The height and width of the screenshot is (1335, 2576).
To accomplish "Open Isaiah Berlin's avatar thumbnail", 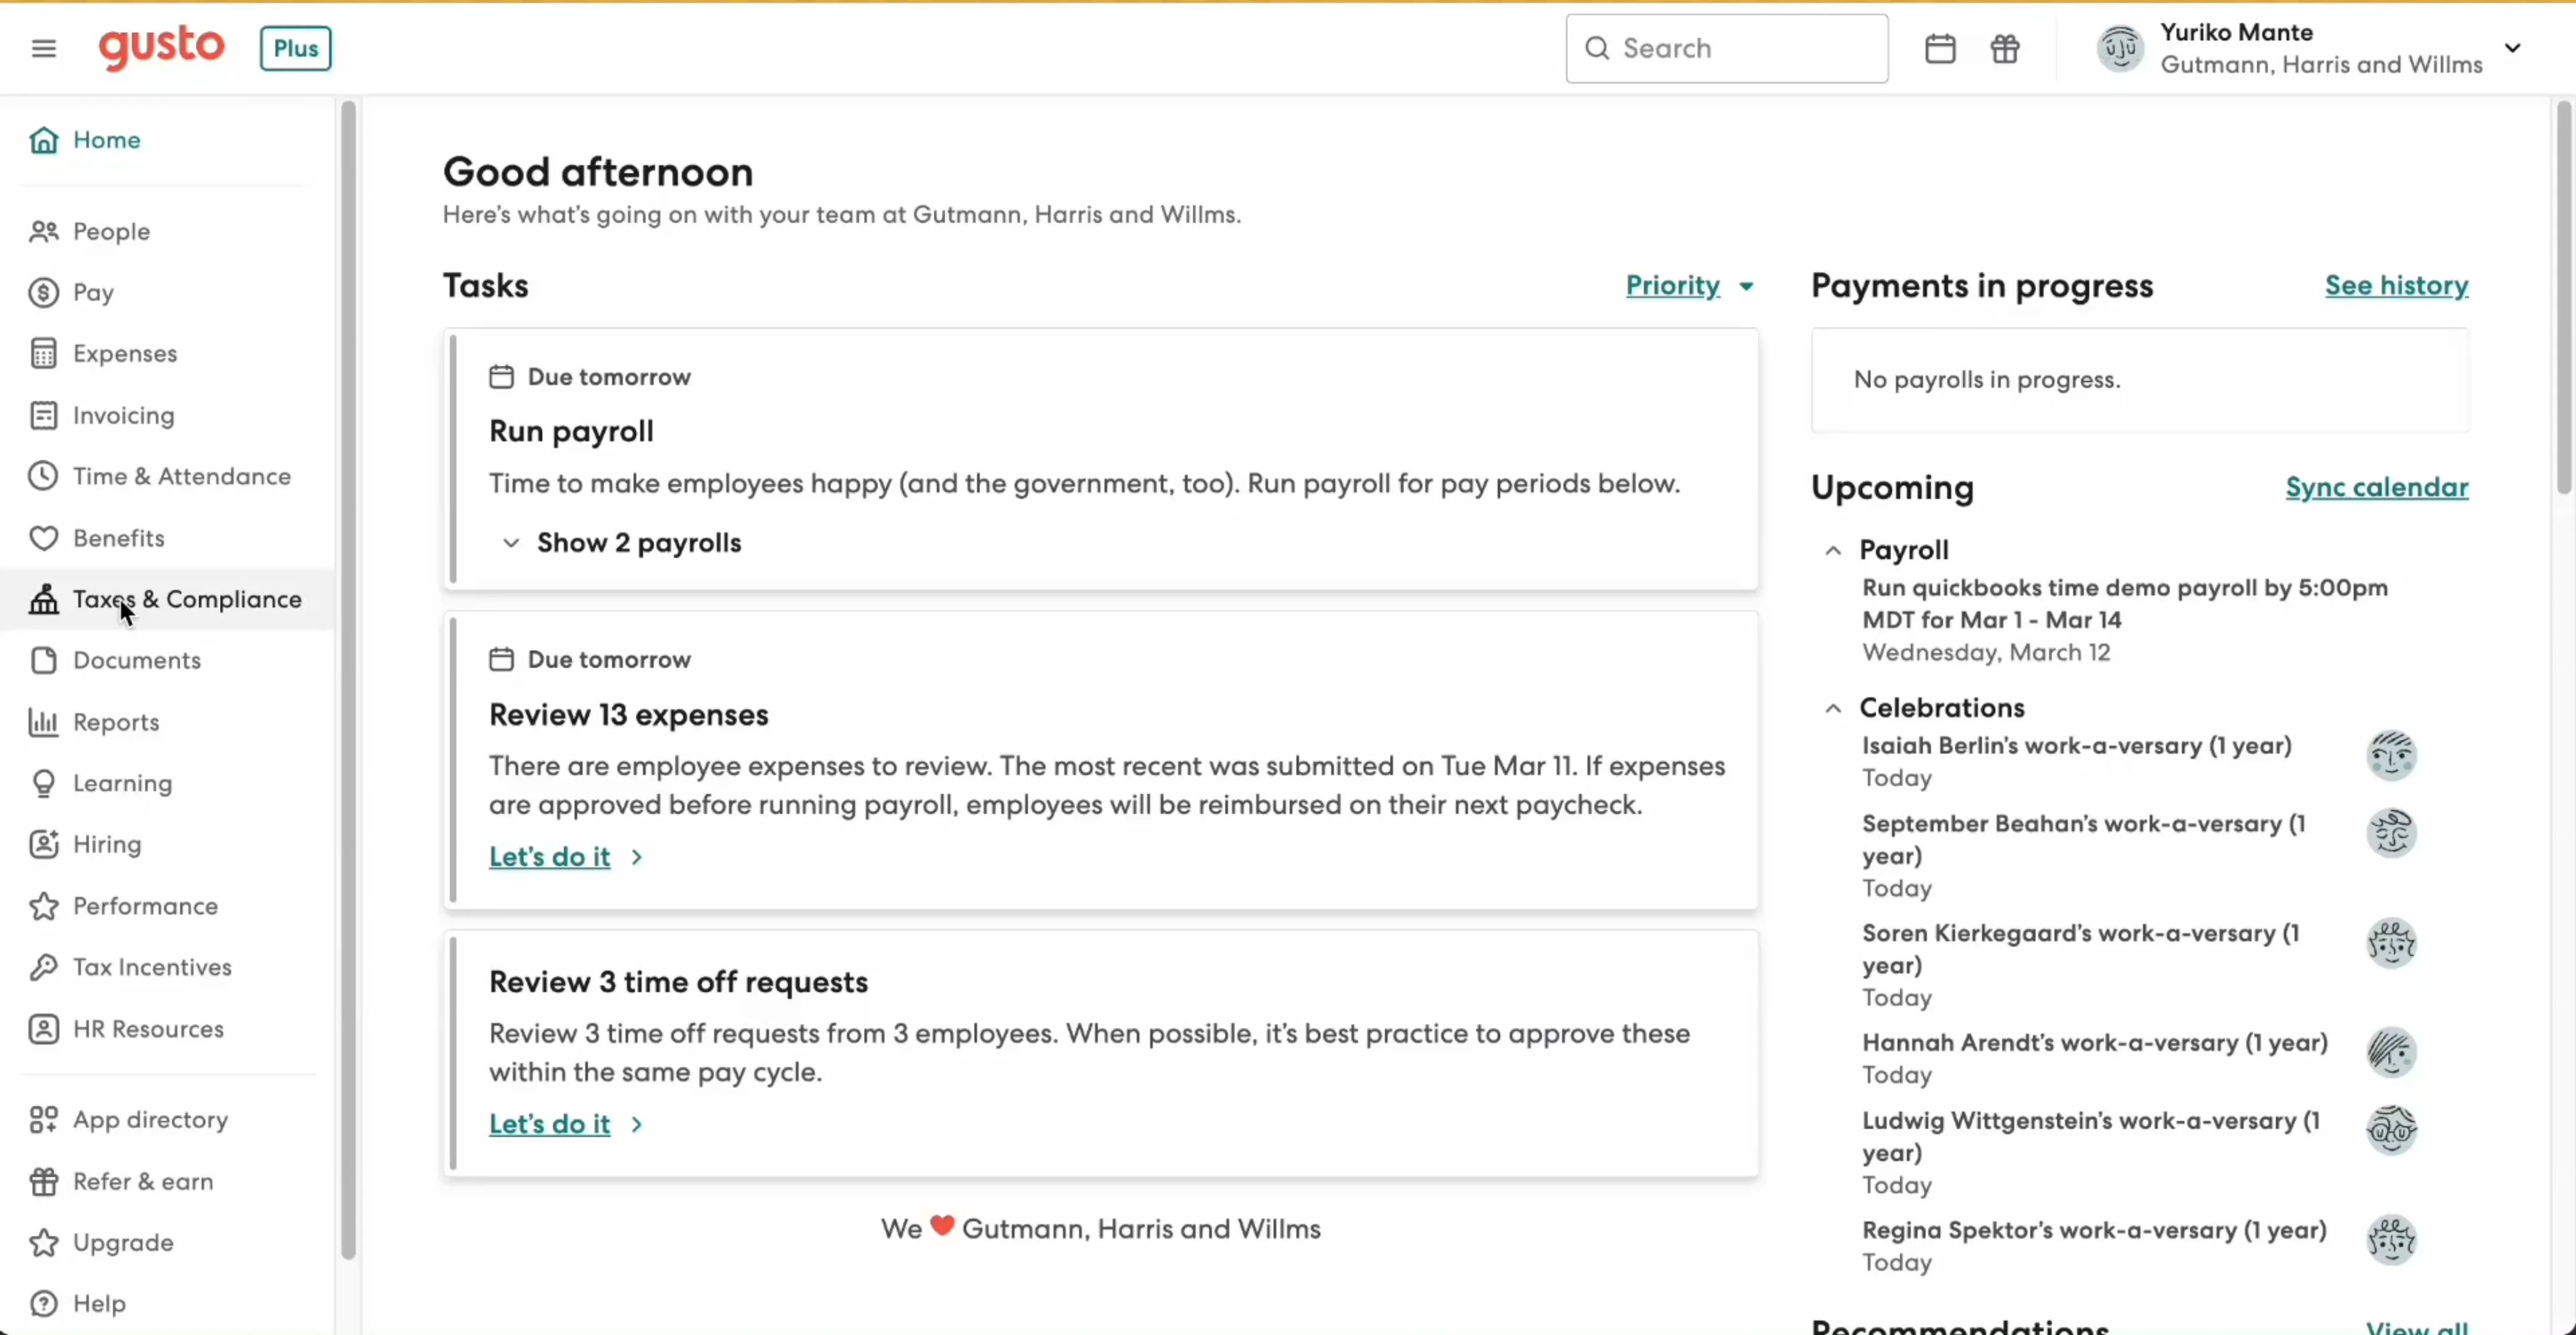I will tap(2391, 756).
